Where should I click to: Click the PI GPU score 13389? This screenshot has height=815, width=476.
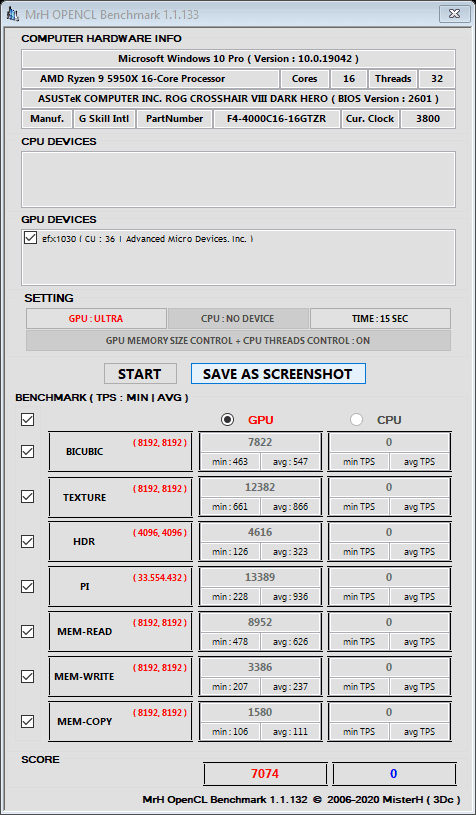tap(260, 577)
